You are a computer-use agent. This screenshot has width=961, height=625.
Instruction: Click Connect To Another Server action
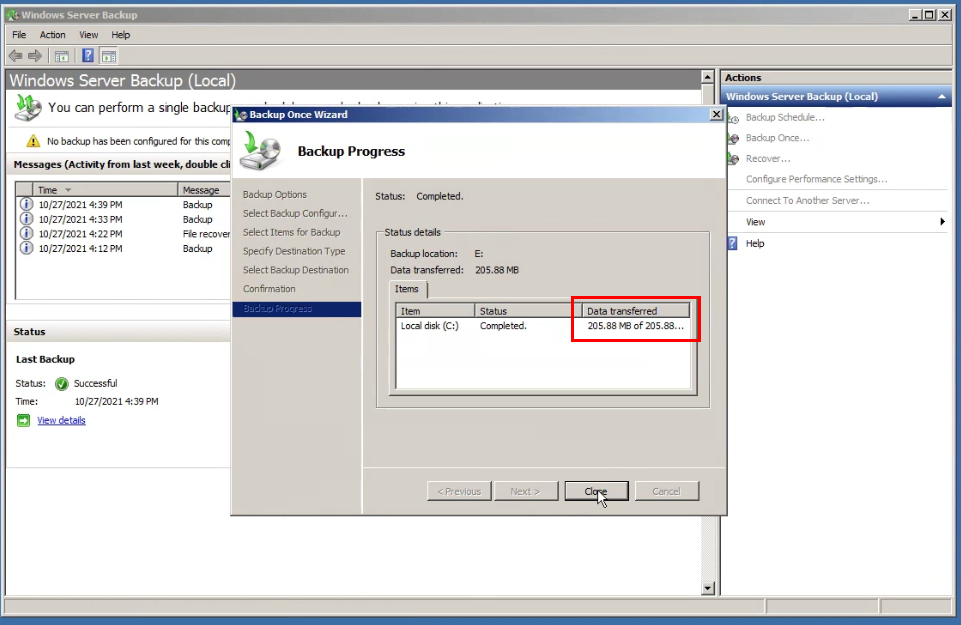click(807, 201)
